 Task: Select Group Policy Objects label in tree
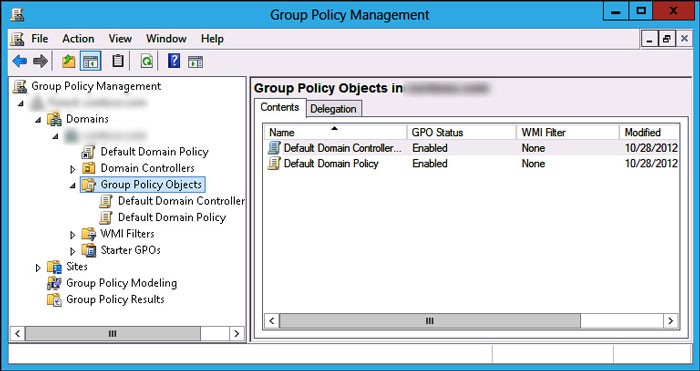point(151,184)
